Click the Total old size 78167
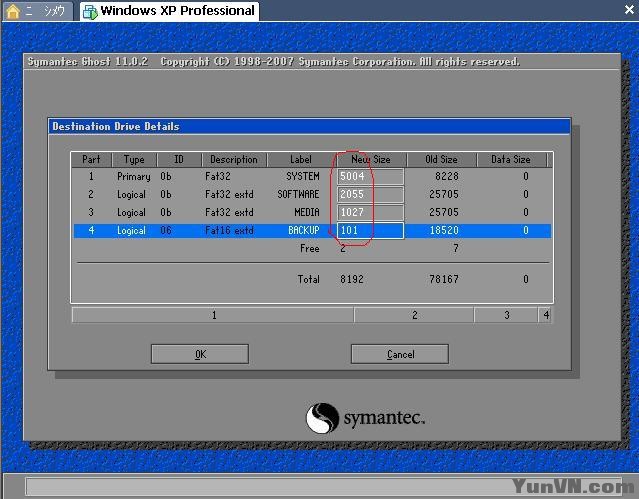 coord(444,279)
